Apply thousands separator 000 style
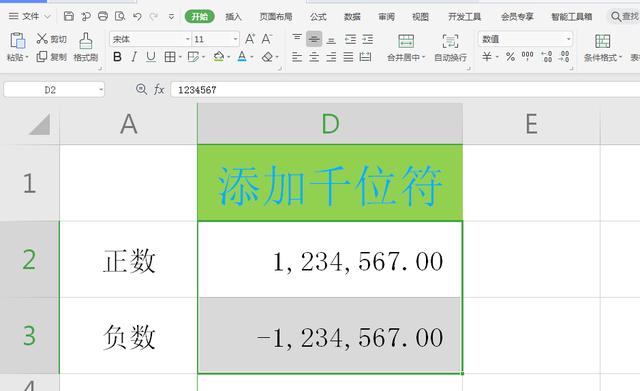The width and height of the screenshot is (640, 391). [x=528, y=56]
